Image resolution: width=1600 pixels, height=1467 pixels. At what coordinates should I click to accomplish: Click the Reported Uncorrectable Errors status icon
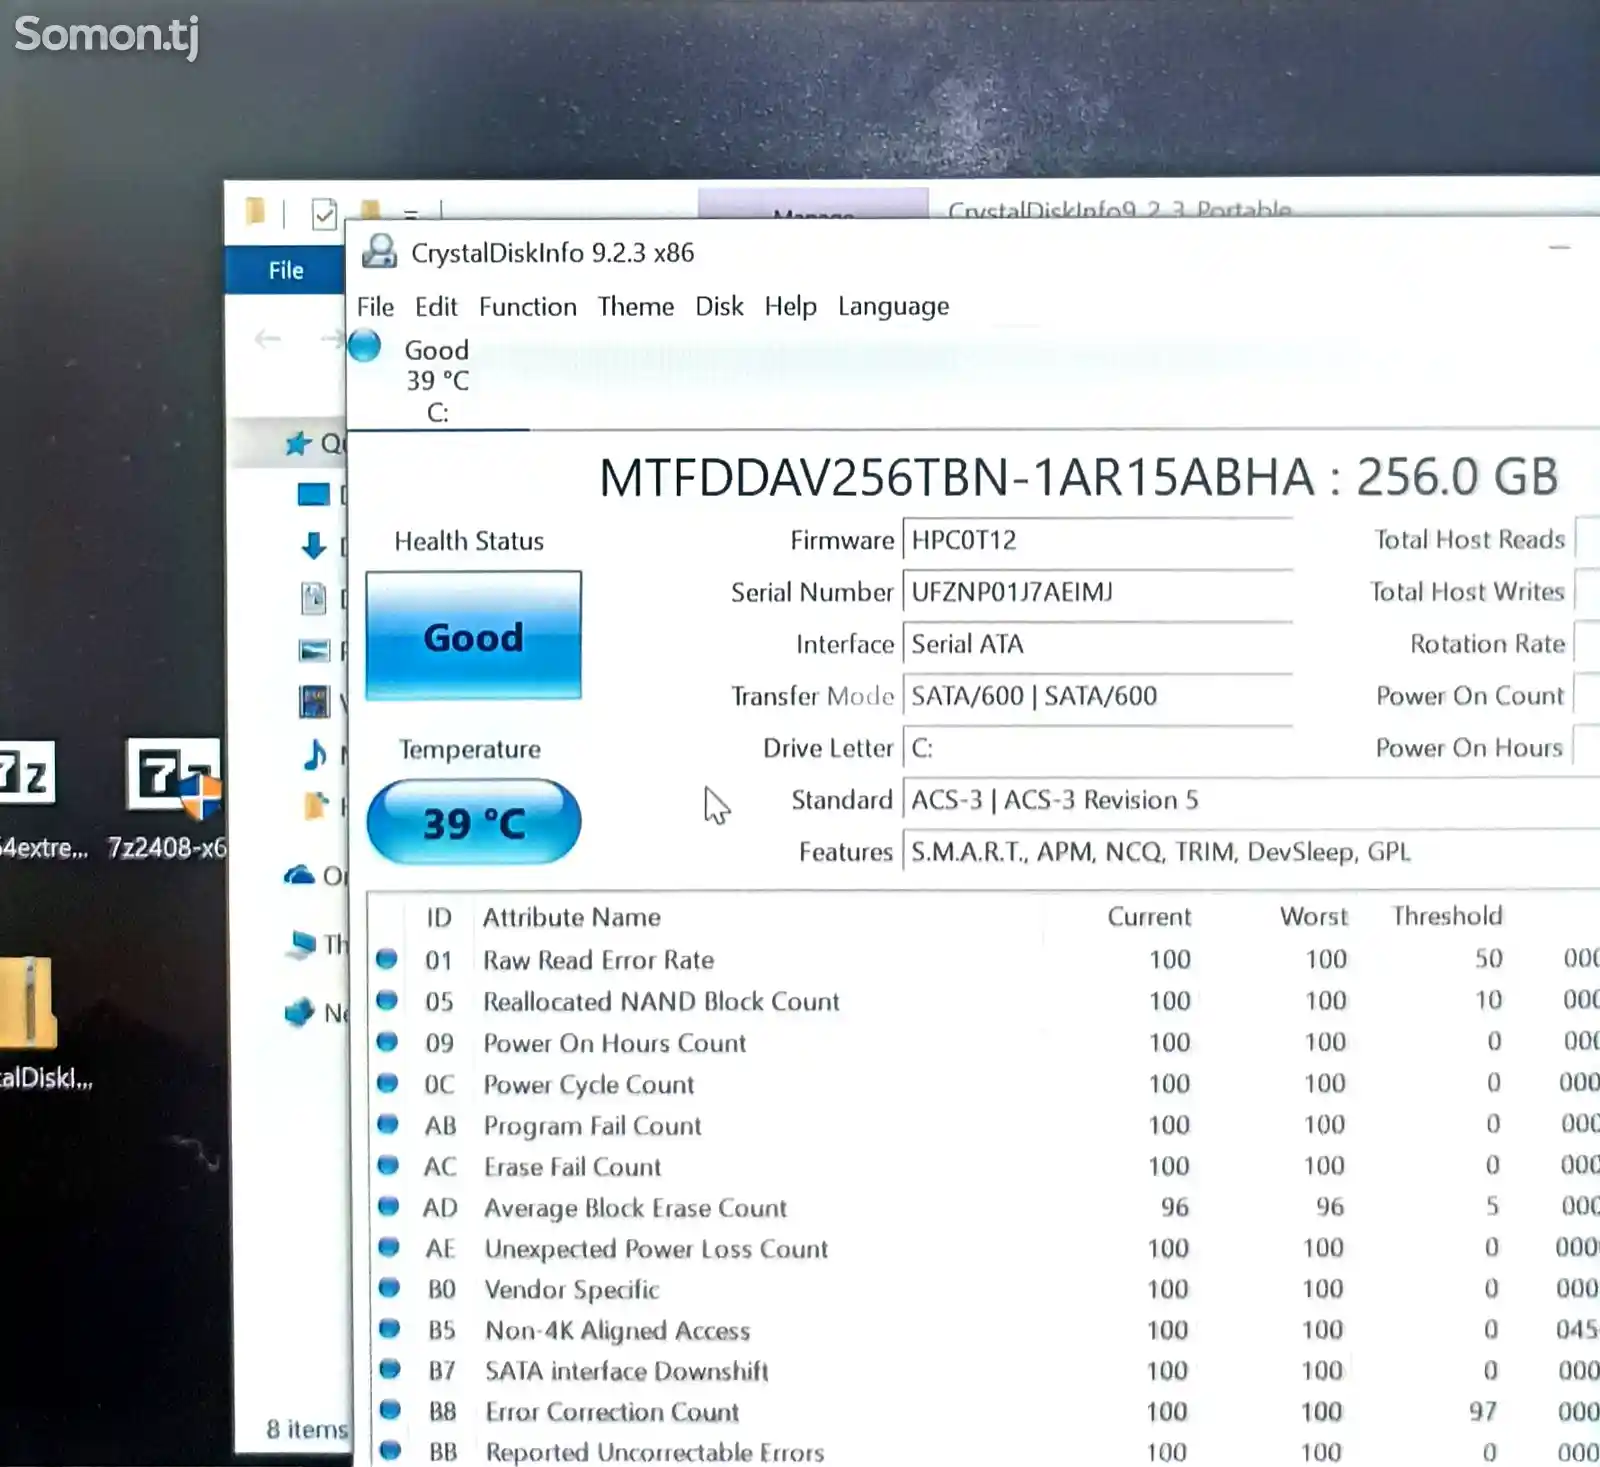click(391, 1450)
